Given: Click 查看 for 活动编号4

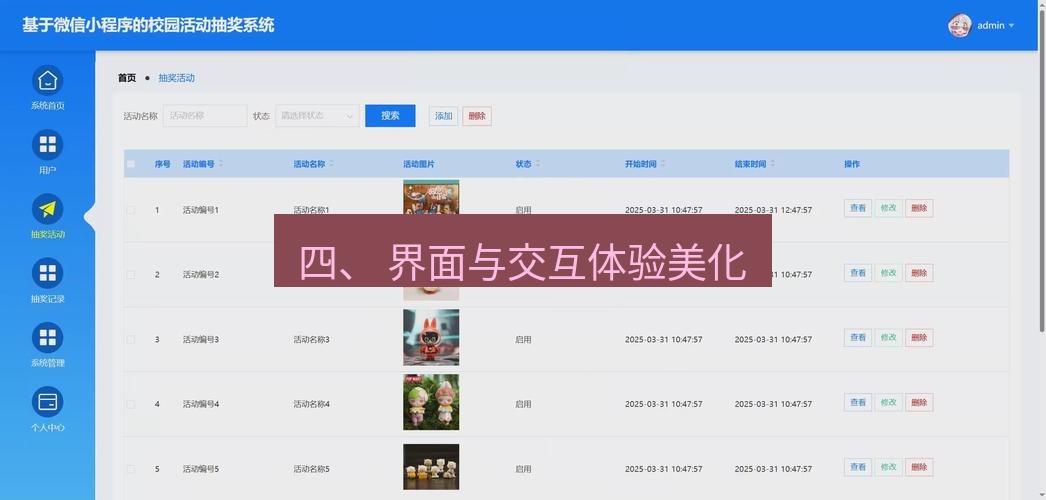Looking at the screenshot, I should tap(858, 402).
